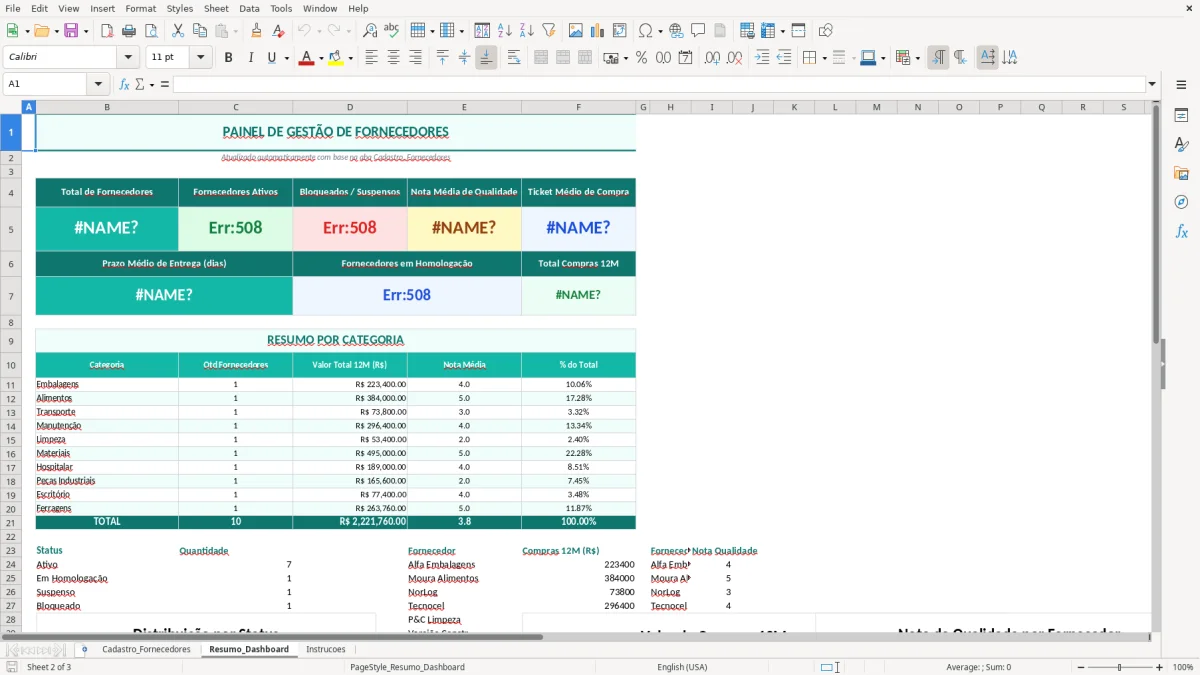The width and height of the screenshot is (1200, 675).
Task: Click the Freeze Rows and Columns icon
Action: click(768, 31)
